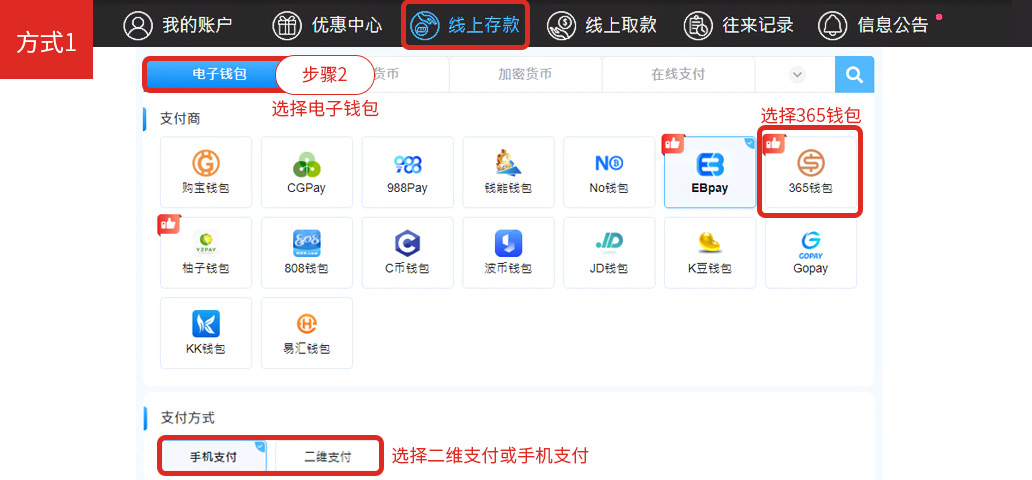This screenshot has height=480, width=1032.
Task: Choose the 988Pay provider
Action: point(407,173)
